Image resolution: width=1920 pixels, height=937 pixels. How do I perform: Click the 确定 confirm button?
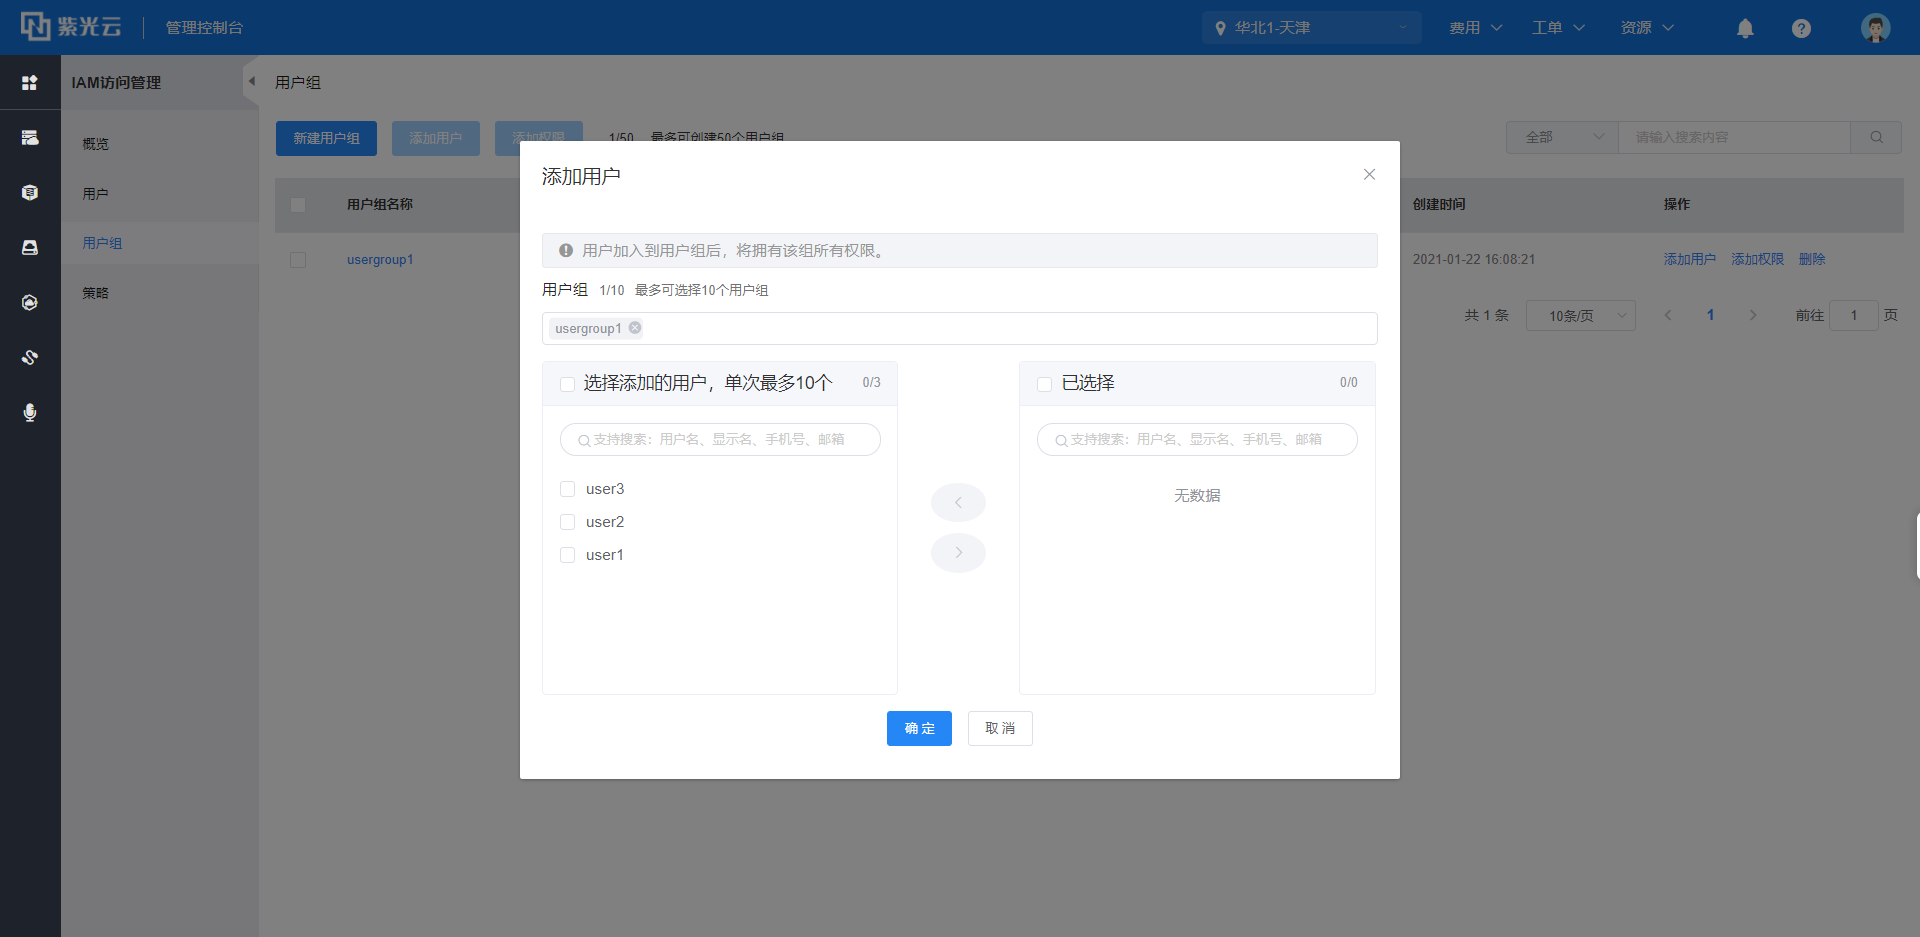click(x=919, y=728)
